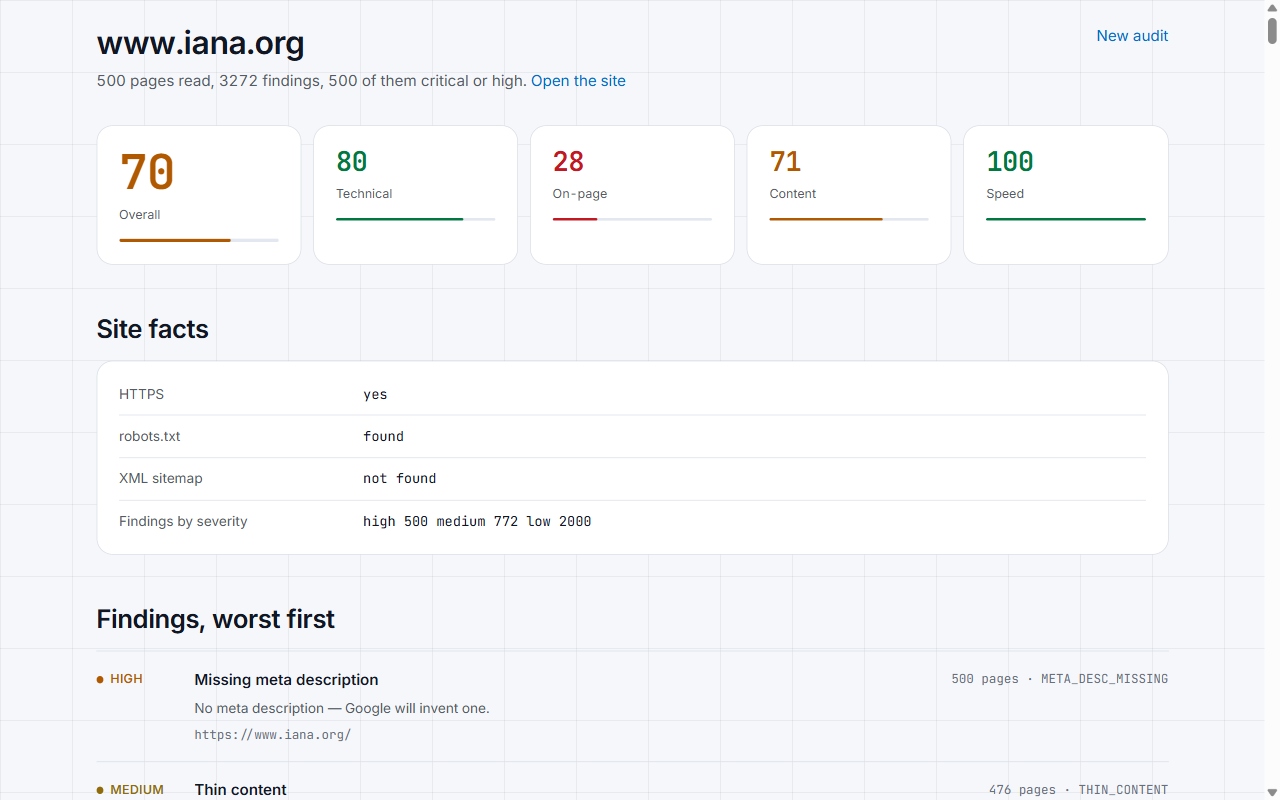Click "No meta description — Google will invent one."

point(342,708)
